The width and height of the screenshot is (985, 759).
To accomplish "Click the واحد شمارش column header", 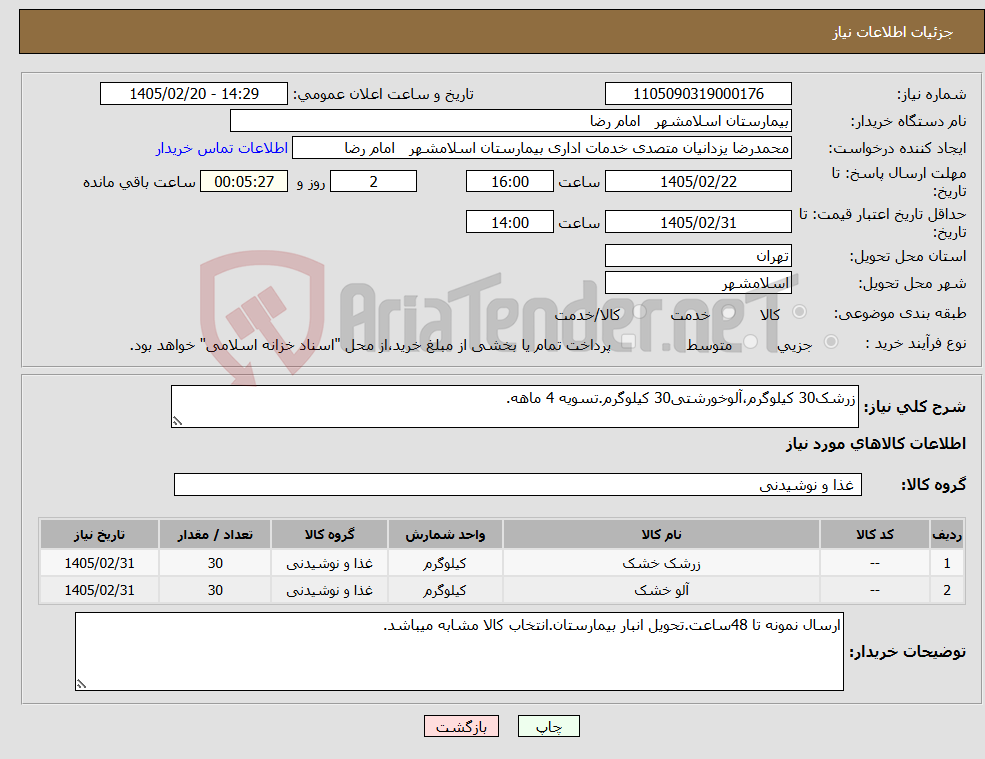I will (445, 534).
